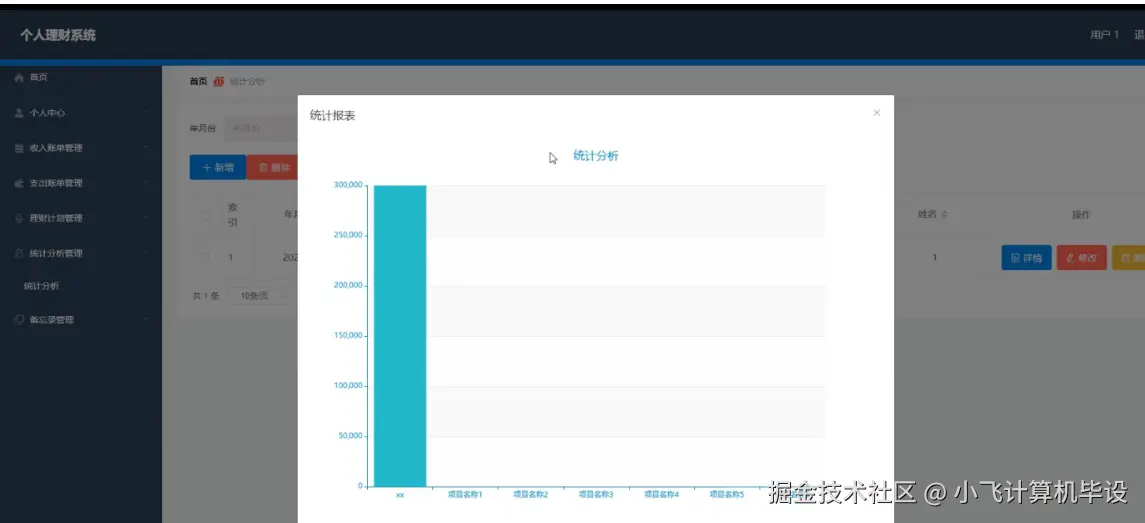
Task: Click the 首页 breadcrumb link
Action: coord(199,82)
